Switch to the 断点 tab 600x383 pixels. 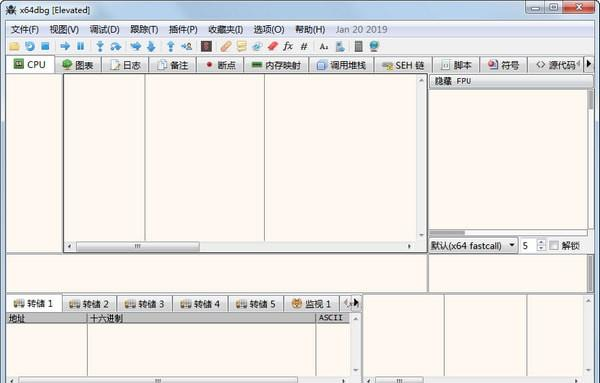point(220,65)
